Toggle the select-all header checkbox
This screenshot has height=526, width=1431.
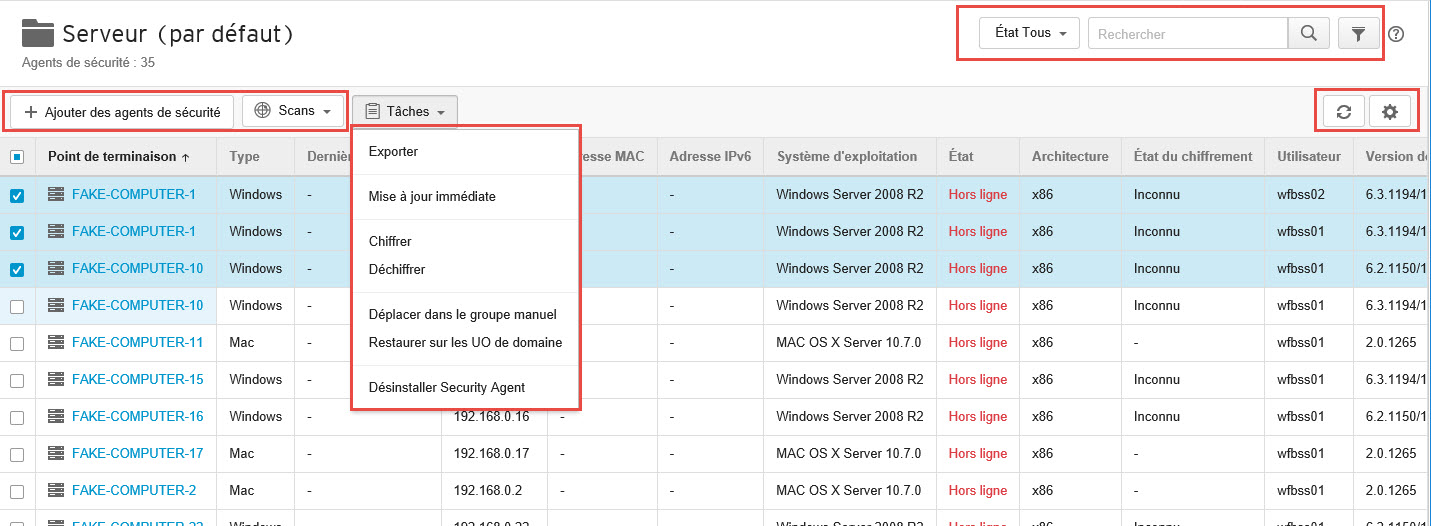(x=17, y=157)
